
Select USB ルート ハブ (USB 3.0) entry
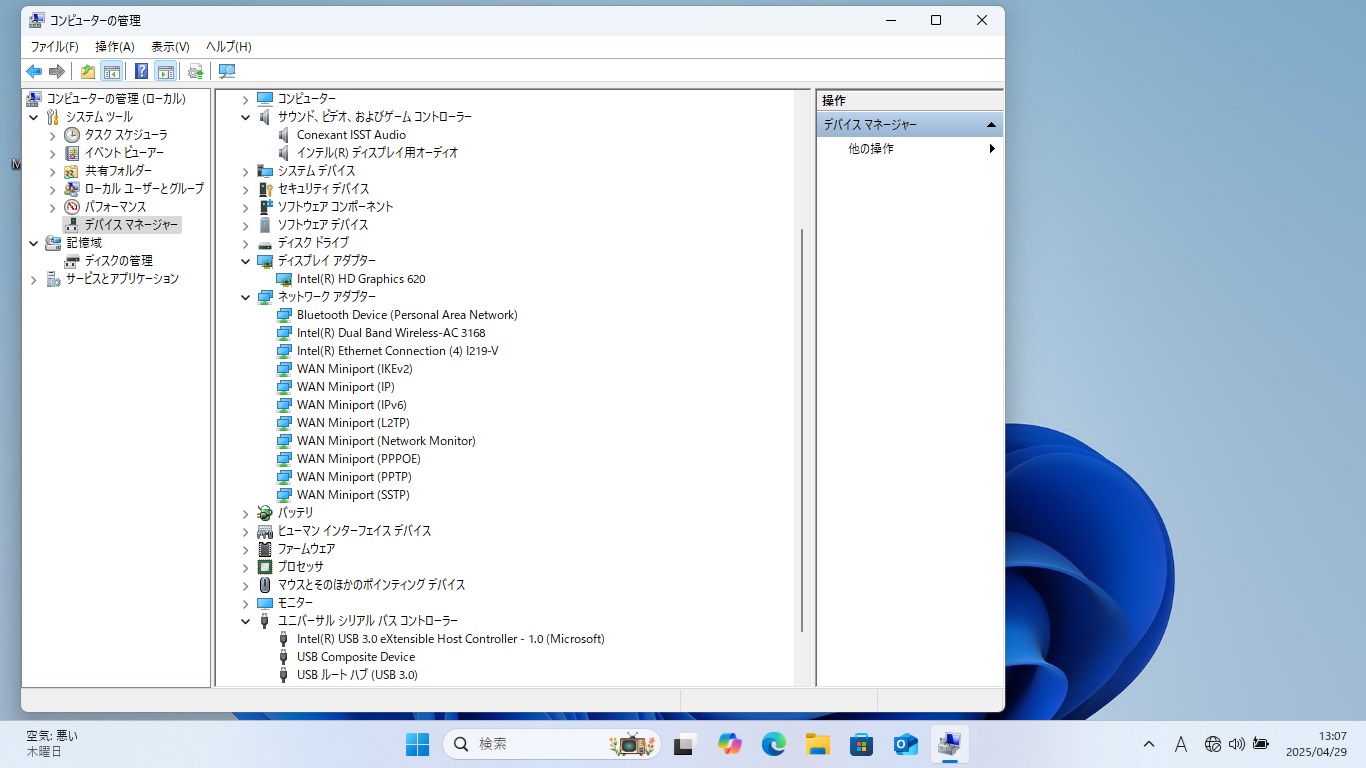pyautogui.click(x=358, y=675)
